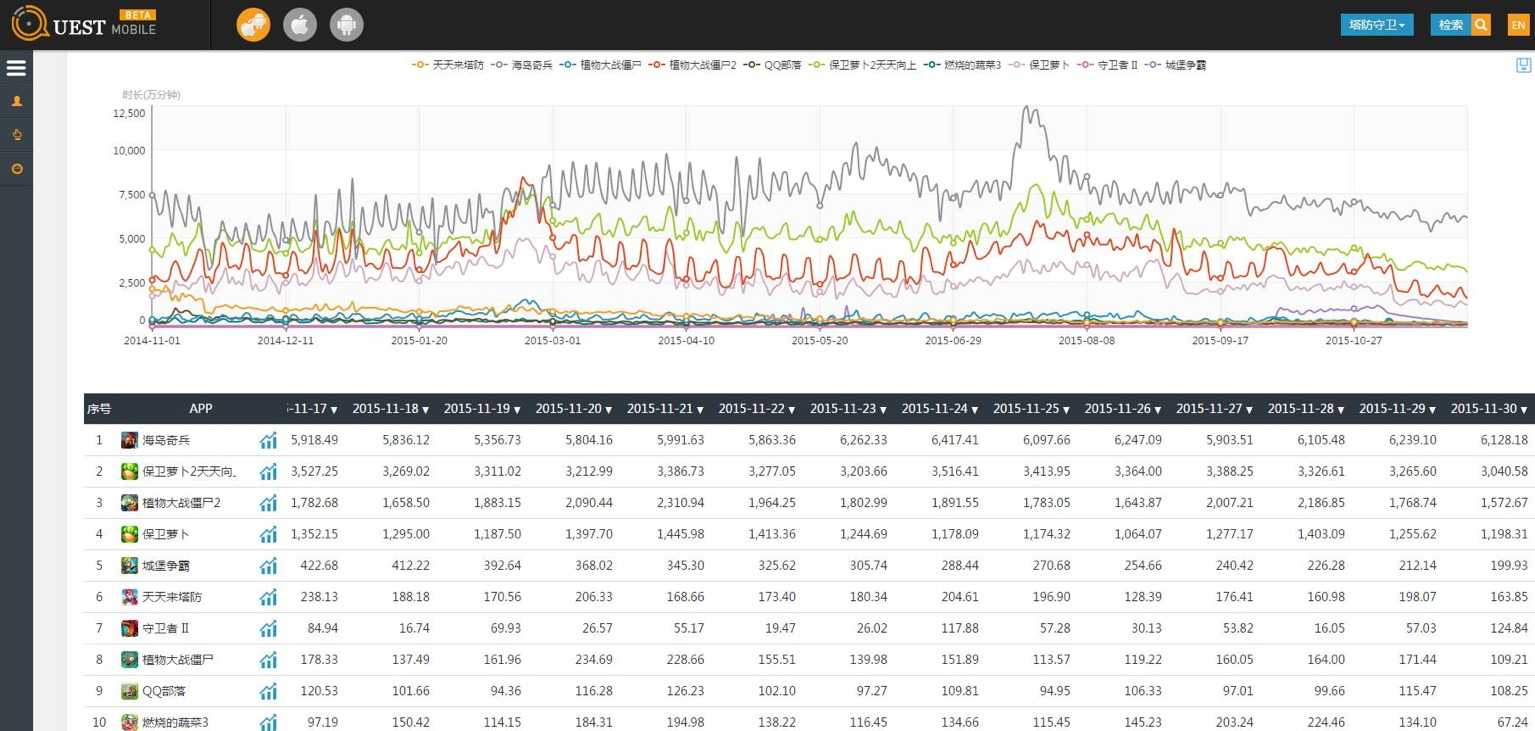Screen dimensions: 1535x731
Task: Click the APP column header
Action: 201,409
